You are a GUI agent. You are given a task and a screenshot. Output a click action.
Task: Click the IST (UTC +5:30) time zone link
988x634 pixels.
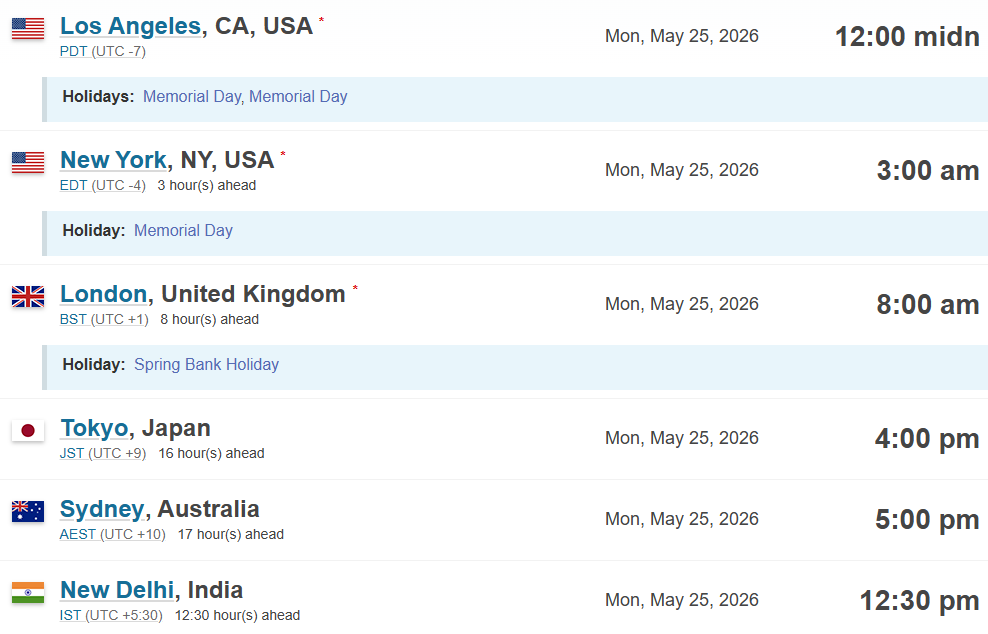point(110,615)
